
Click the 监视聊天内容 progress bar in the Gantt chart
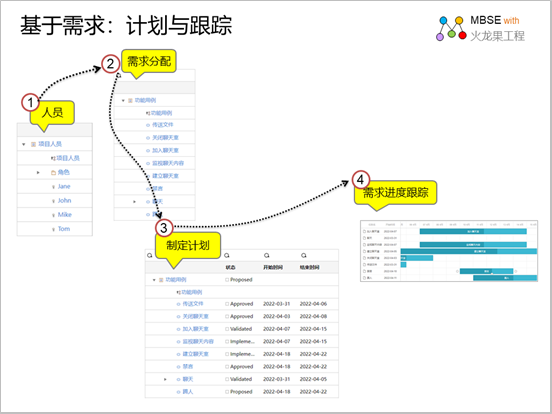473,245
